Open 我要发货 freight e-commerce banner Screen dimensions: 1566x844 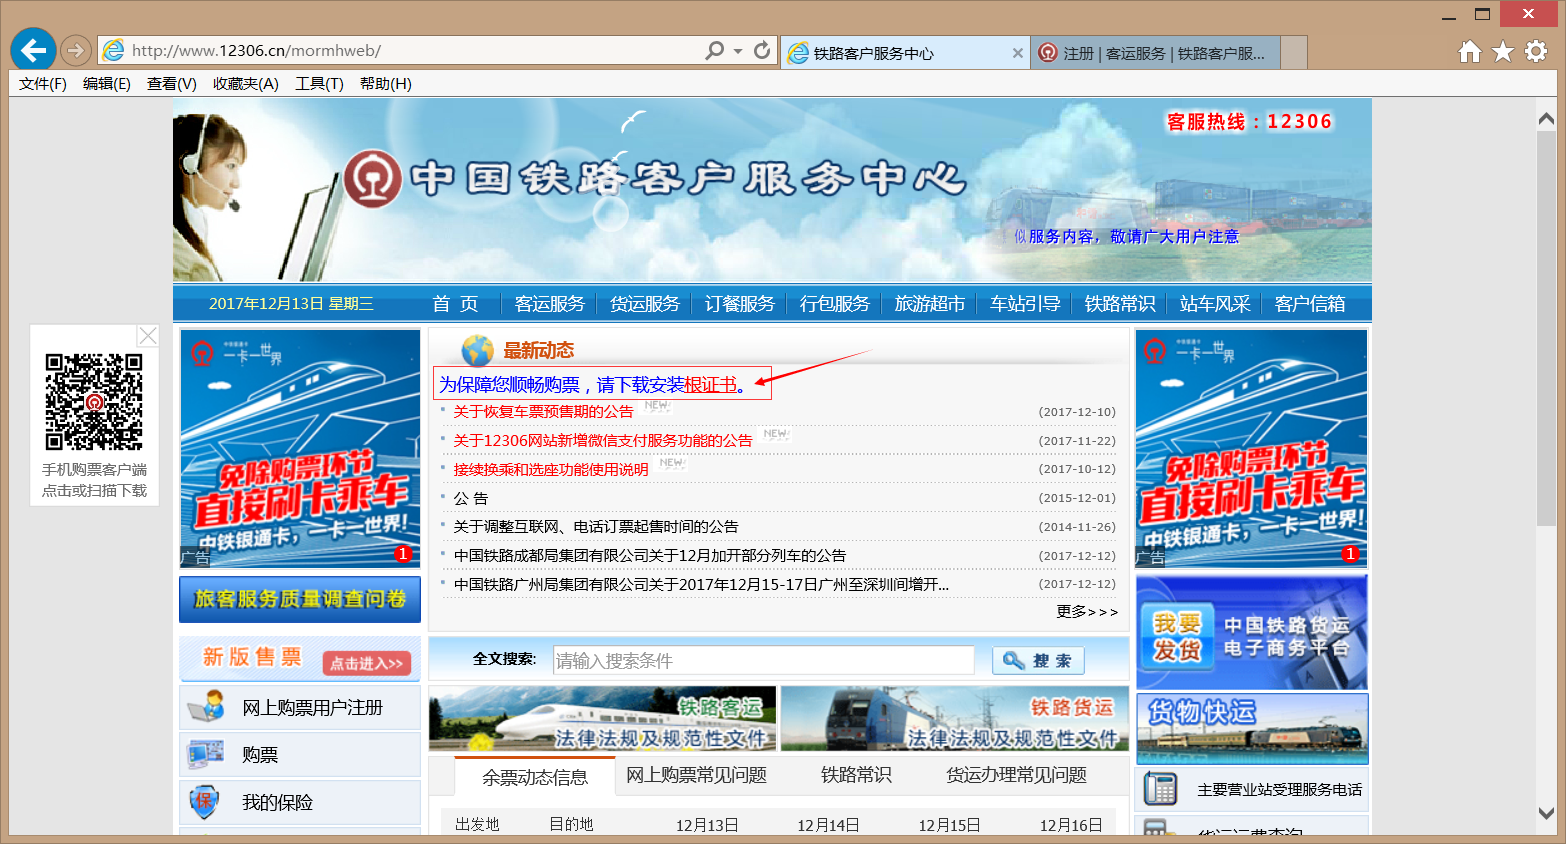[1252, 633]
